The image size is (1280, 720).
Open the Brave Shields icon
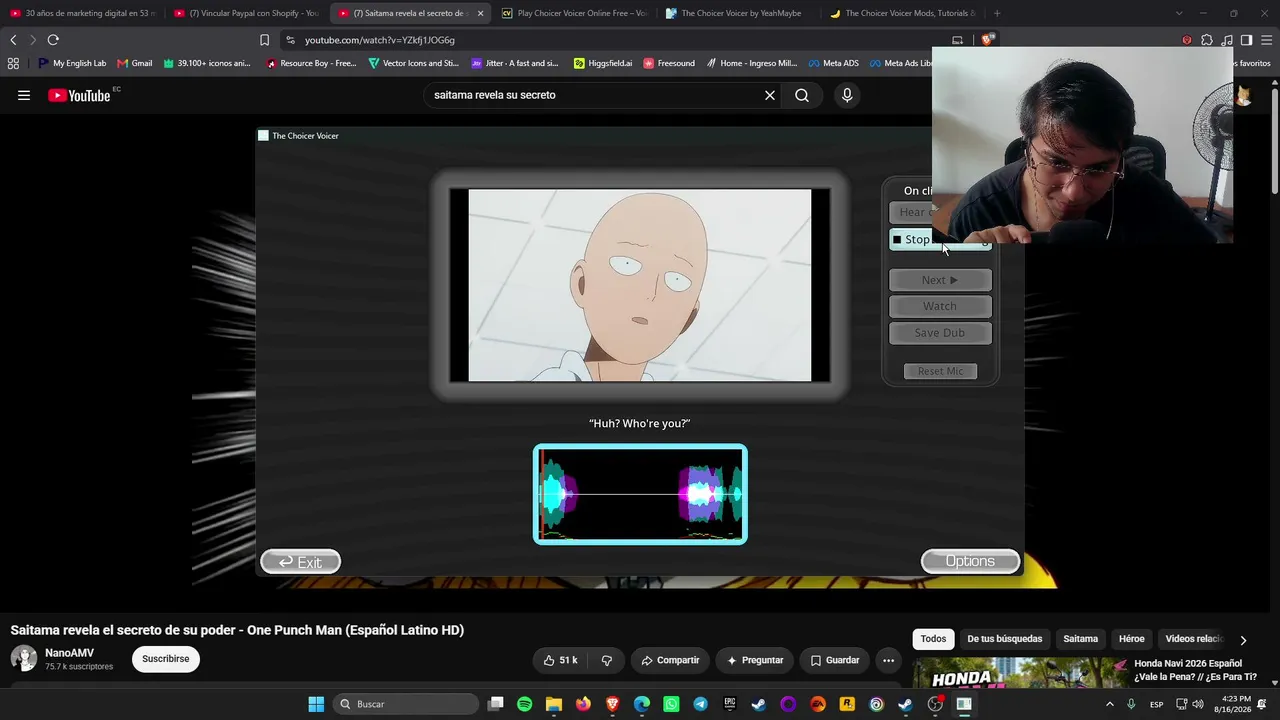tap(988, 40)
